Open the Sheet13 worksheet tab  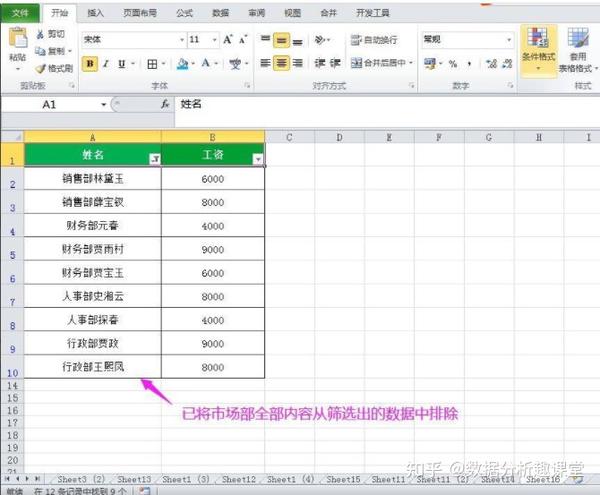[134, 479]
